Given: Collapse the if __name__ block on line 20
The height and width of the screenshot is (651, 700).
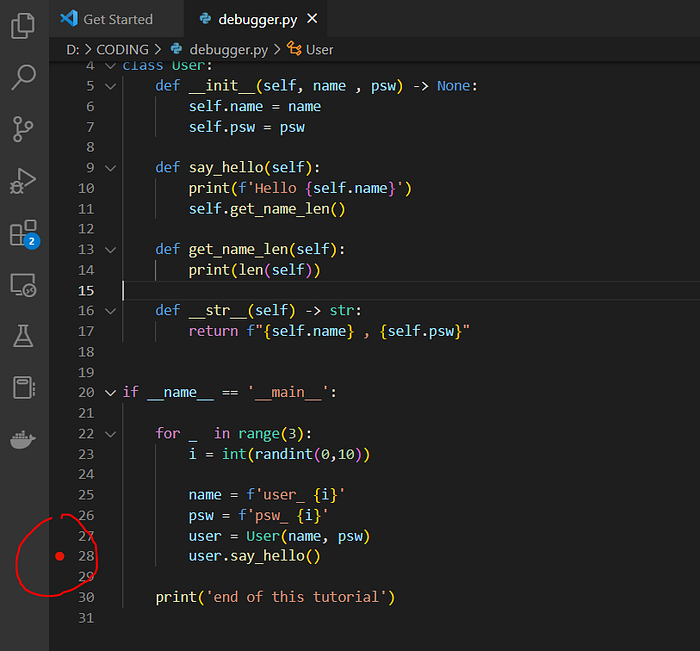Looking at the screenshot, I should [x=110, y=393].
